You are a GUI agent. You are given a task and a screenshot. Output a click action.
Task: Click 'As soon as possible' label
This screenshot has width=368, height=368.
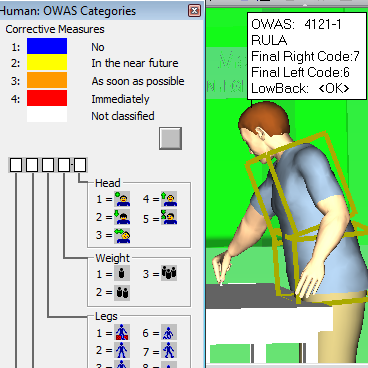(x=138, y=81)
